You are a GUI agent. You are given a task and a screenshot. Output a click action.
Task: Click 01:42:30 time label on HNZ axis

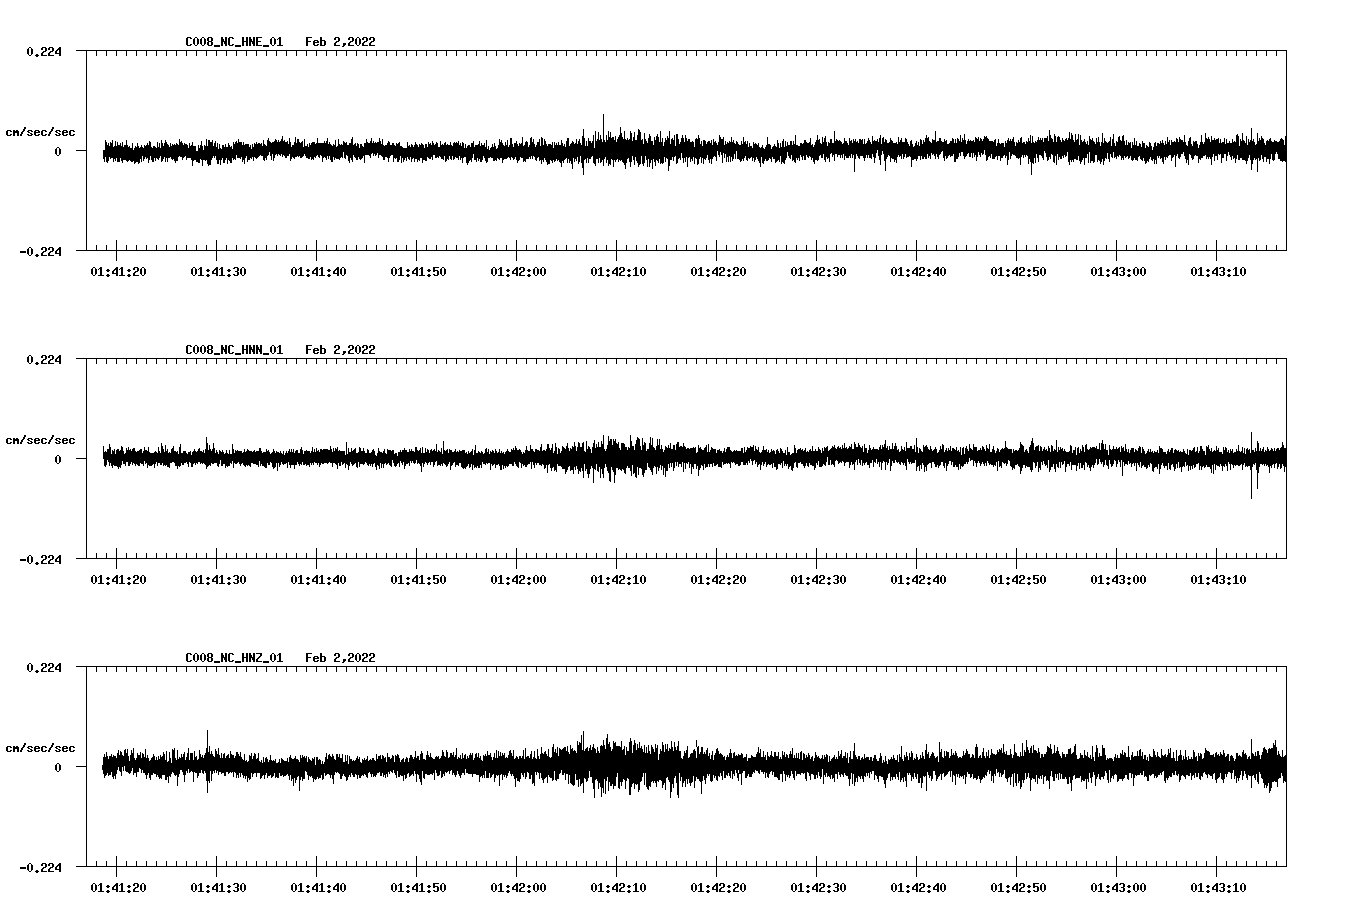tap(818, 888)
